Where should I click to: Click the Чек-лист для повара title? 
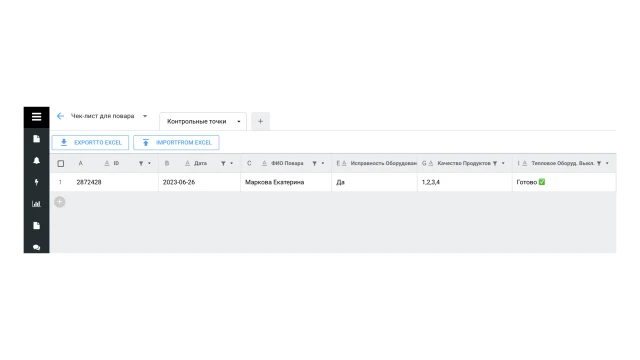(x=102, y=116)
